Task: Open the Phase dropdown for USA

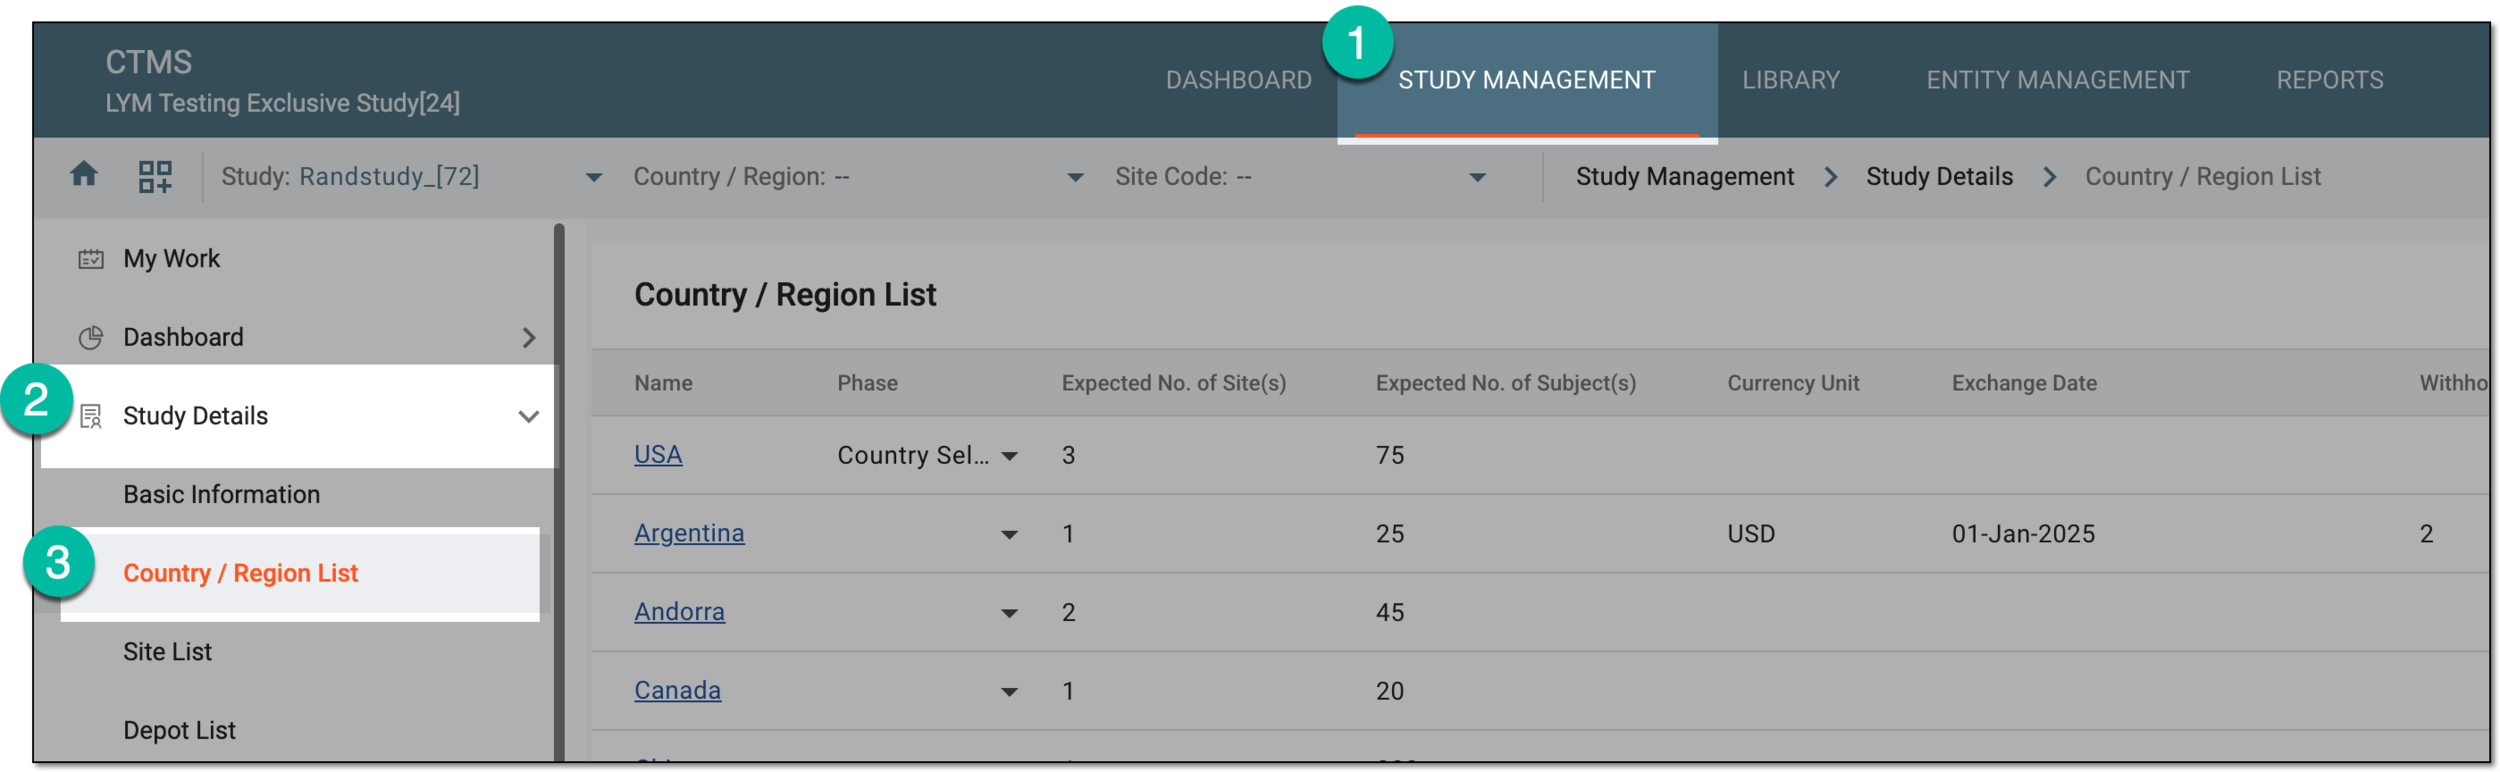Action: tap(1010, 456)
